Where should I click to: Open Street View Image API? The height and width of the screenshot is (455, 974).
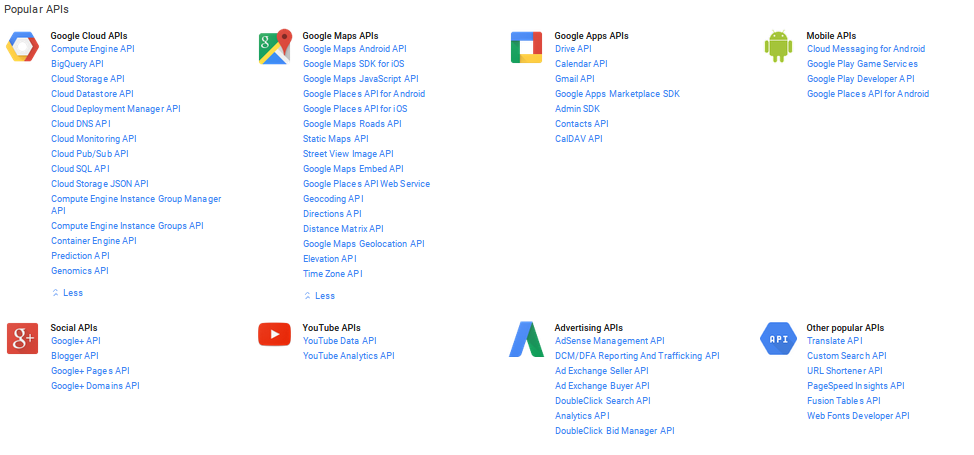click(348, 154)
